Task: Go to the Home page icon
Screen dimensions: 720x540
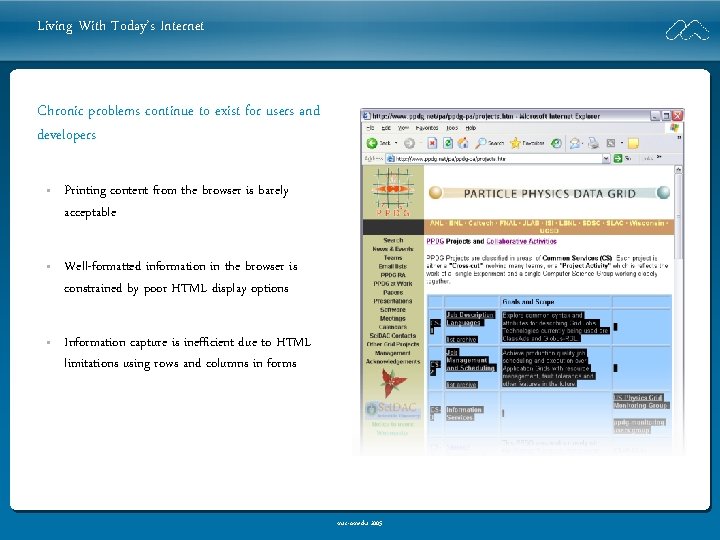Action: click(463, 143)
